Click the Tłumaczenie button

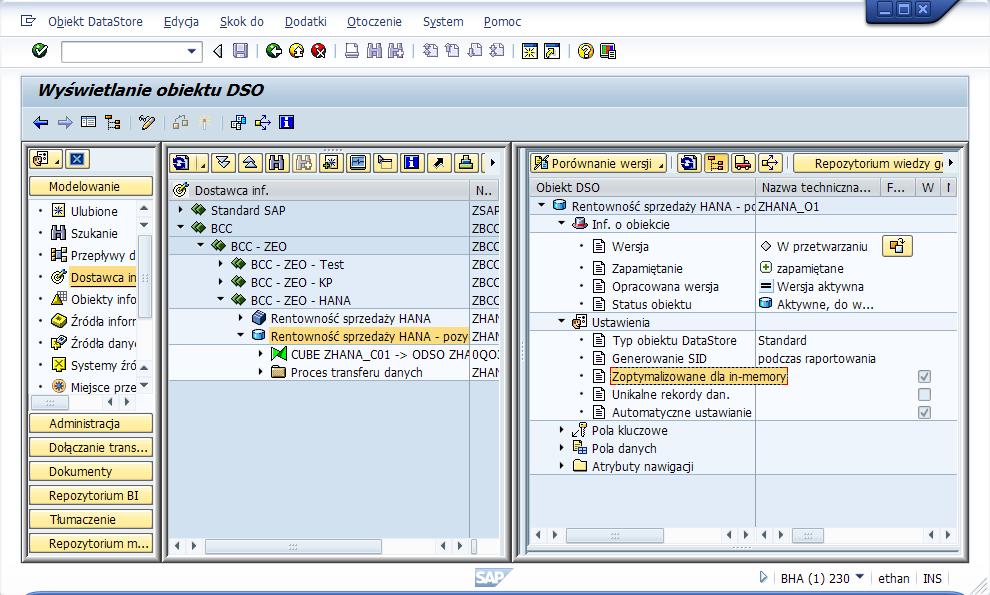(x=91, y=519)
